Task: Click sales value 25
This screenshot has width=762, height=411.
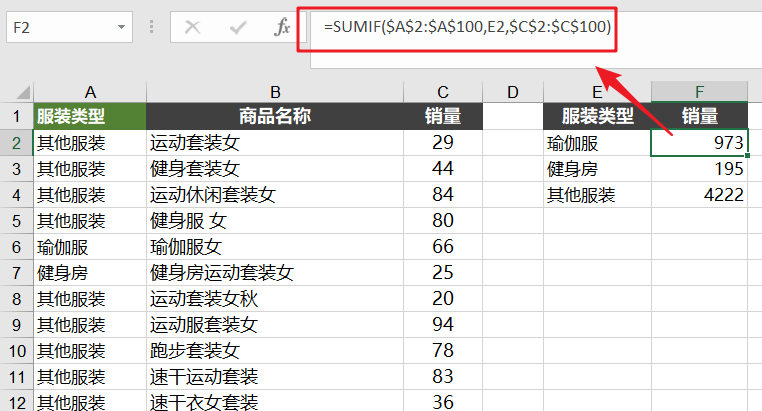Action: pos(443,273)
